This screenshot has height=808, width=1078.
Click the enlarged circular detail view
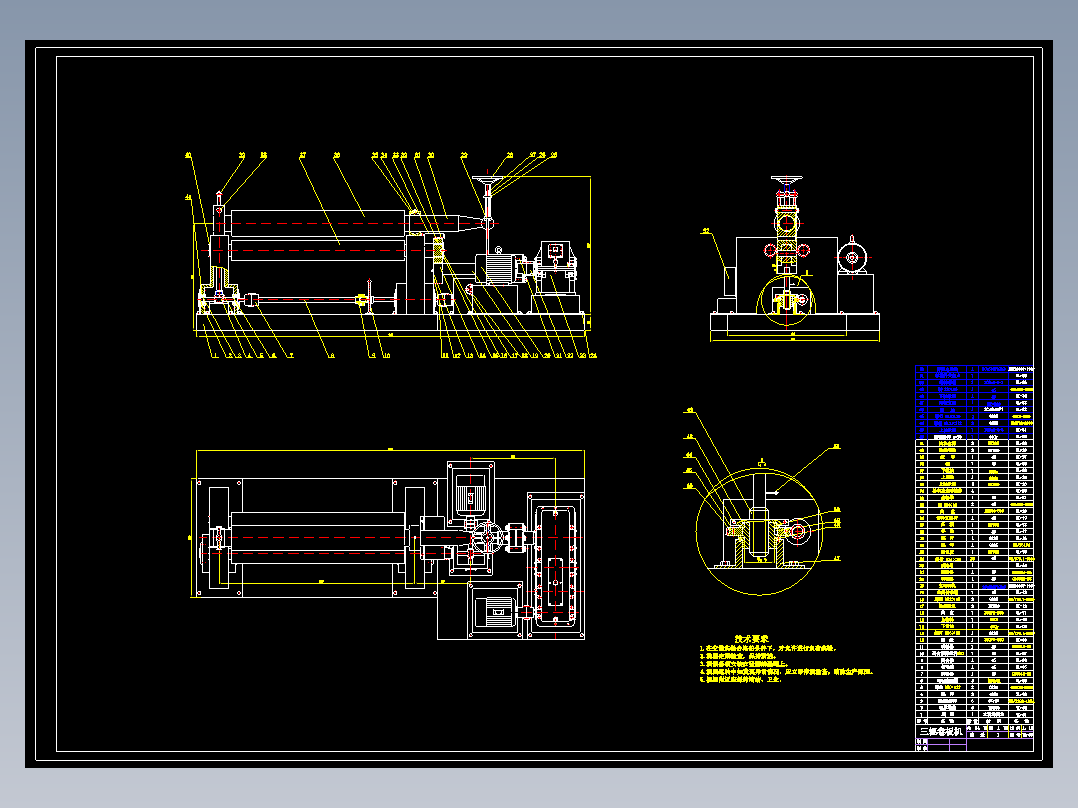tap(760, 531)
